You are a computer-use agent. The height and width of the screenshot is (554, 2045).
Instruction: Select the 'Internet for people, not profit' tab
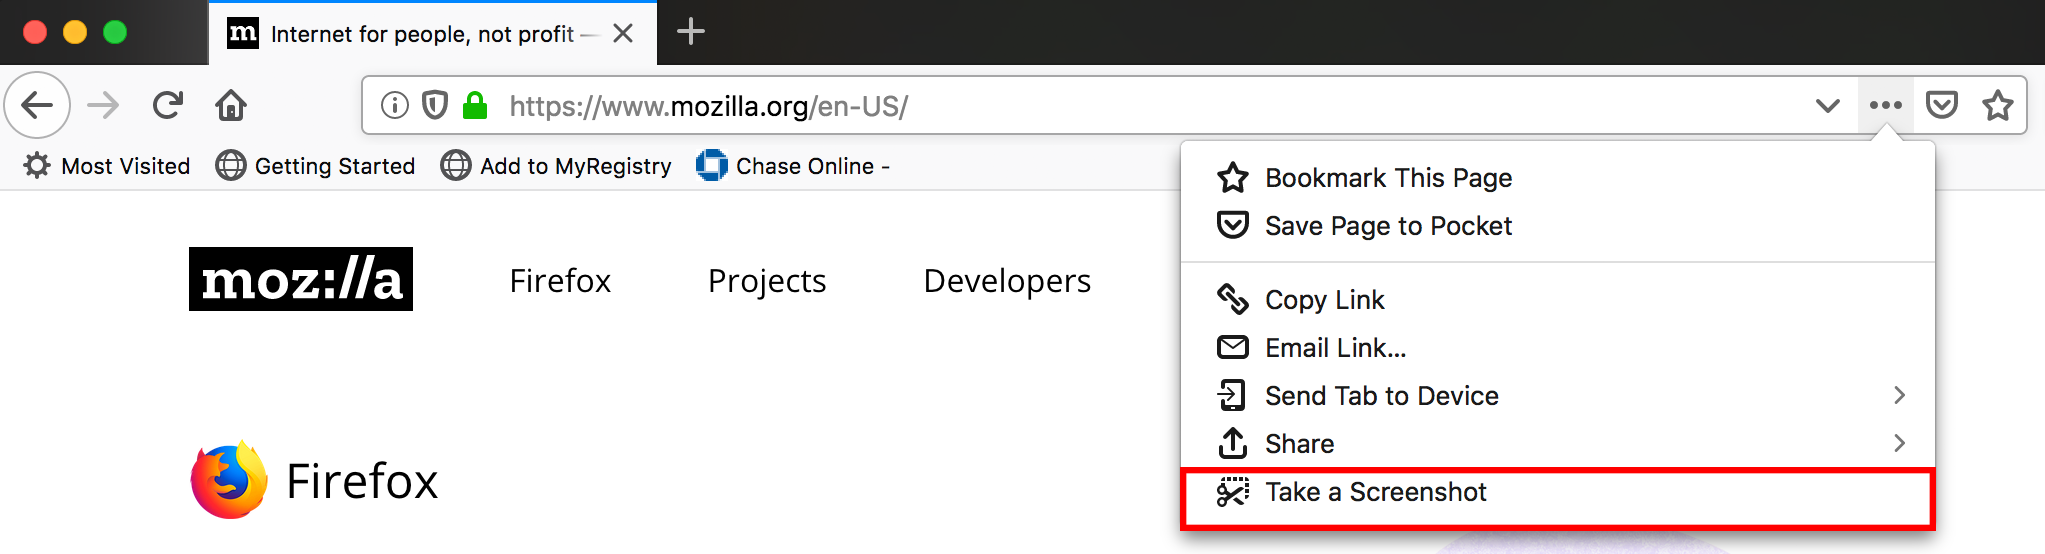[x=433, y=34]
